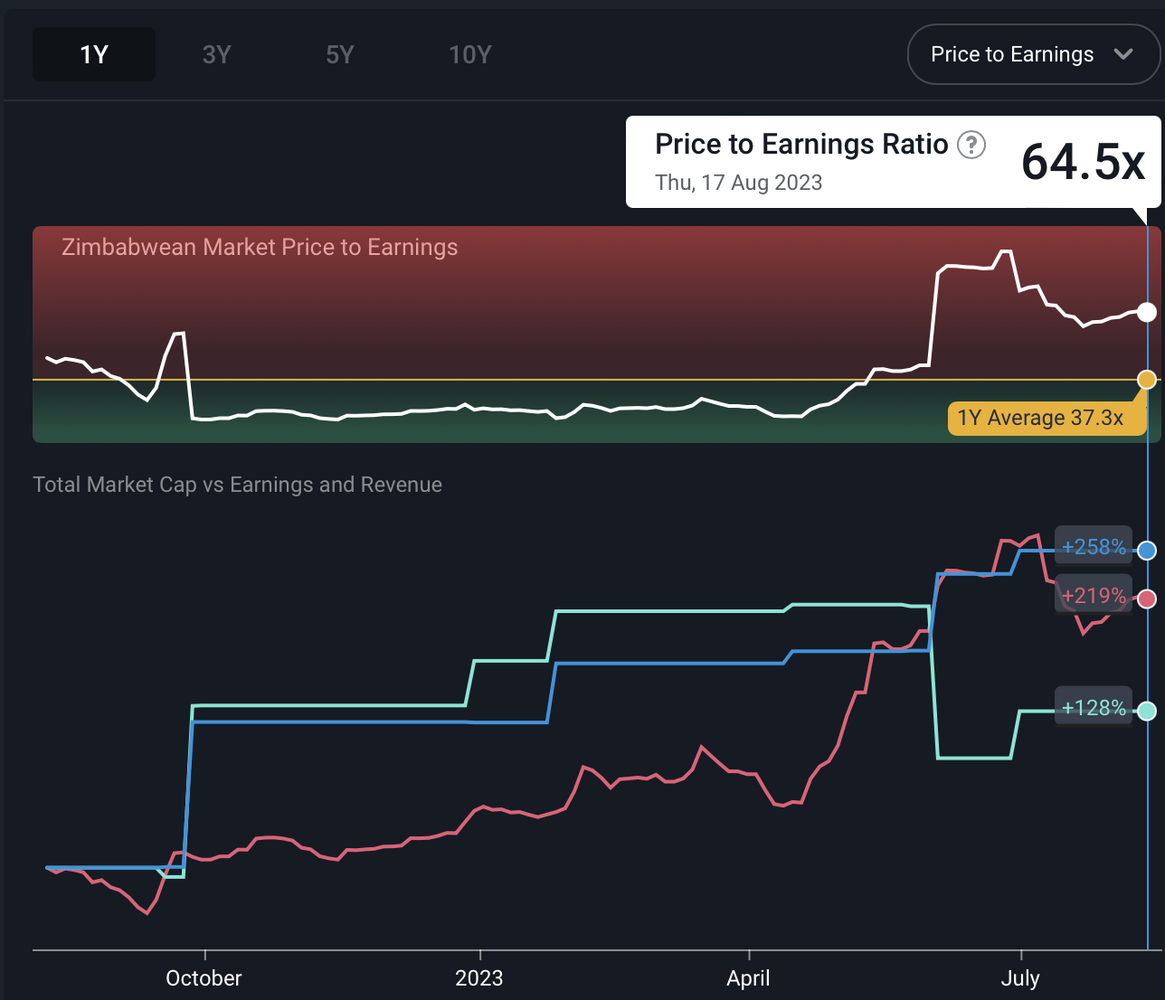Image resolution: width=1165 pixels, height=1000 pixels.
Task: Switch to the 3Y time range
Action: coord(217,54)
